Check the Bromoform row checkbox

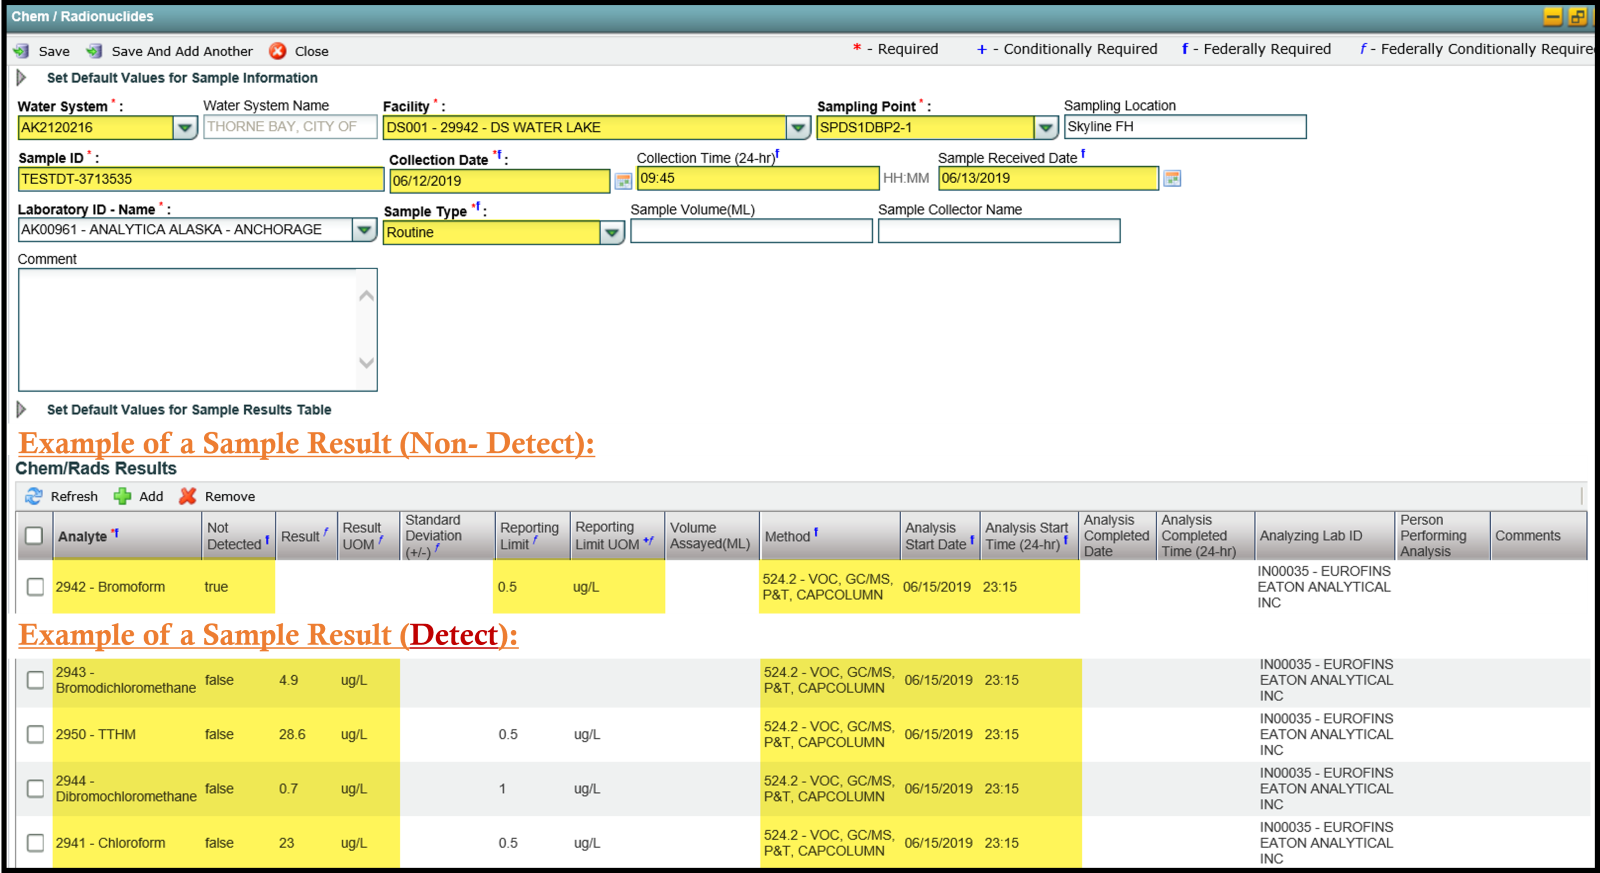pos(35,587)
